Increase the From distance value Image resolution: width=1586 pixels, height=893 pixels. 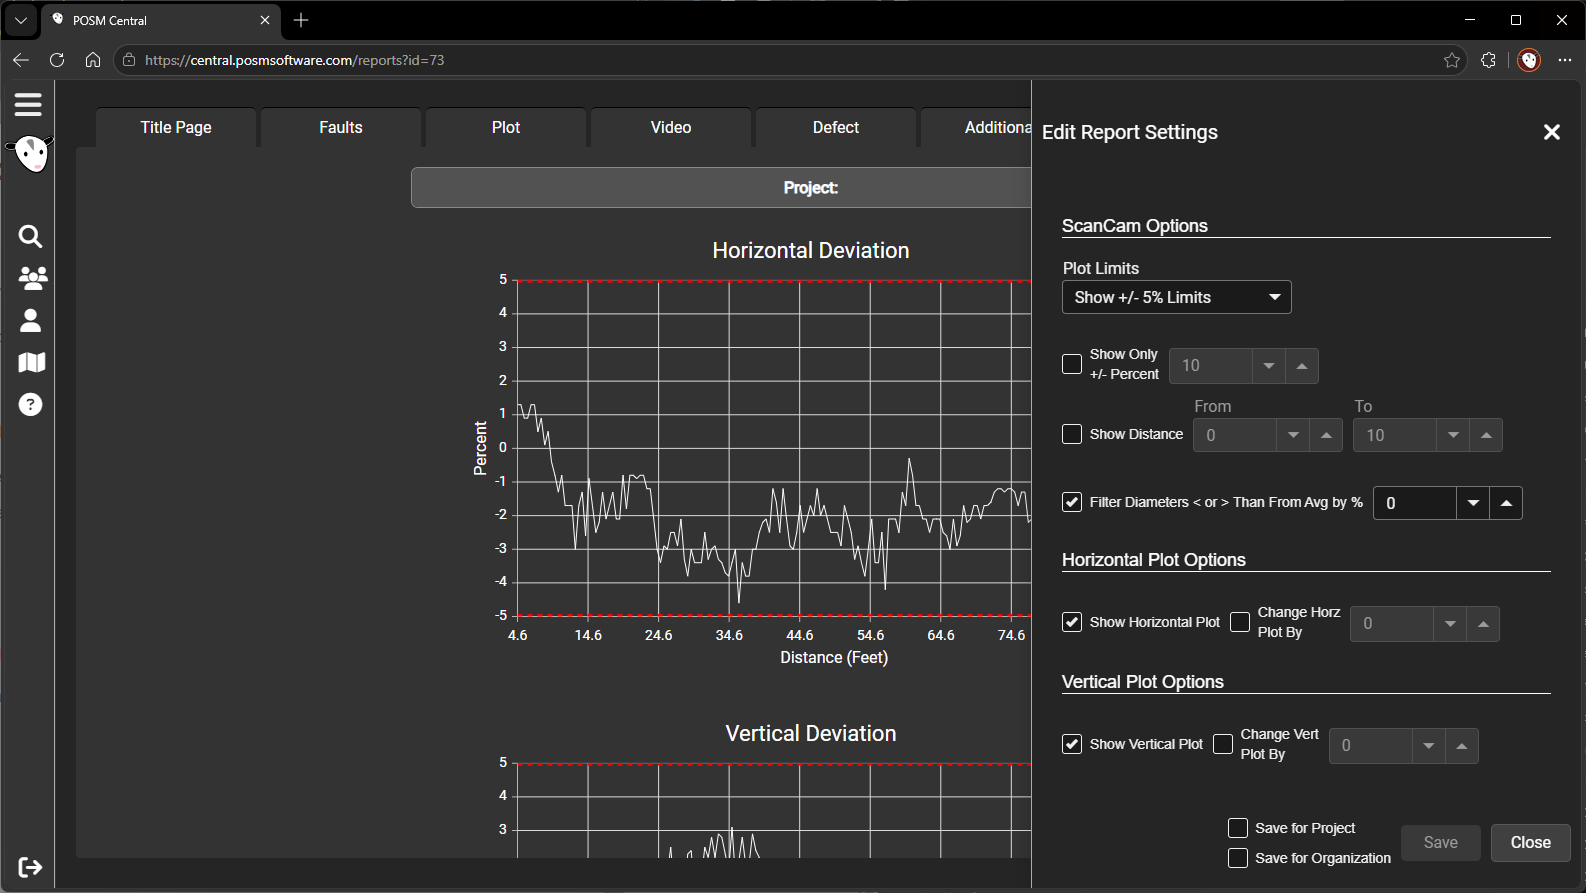point(1326,435)
